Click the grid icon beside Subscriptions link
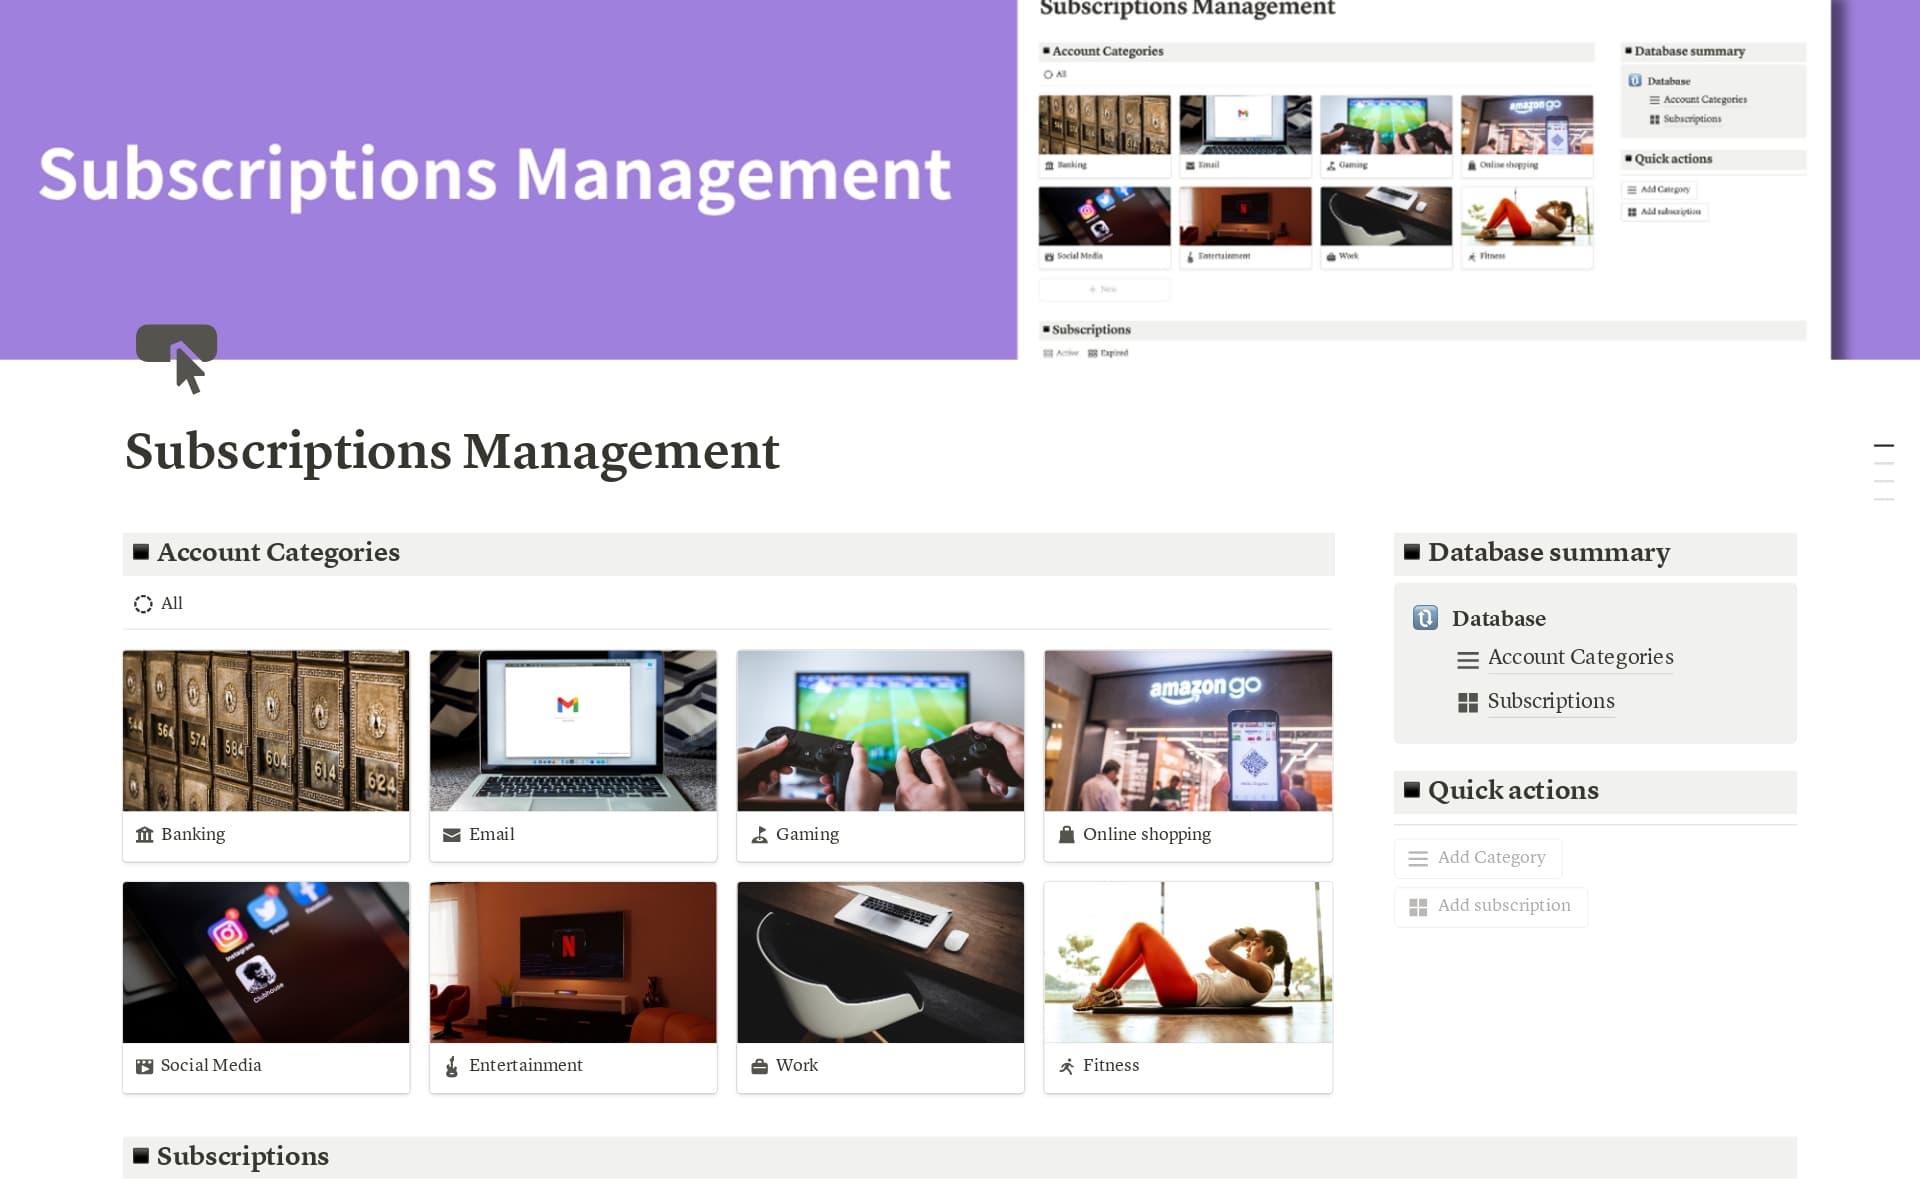This screenshot has width=1920, height=1199. (x=1467, y=701)
